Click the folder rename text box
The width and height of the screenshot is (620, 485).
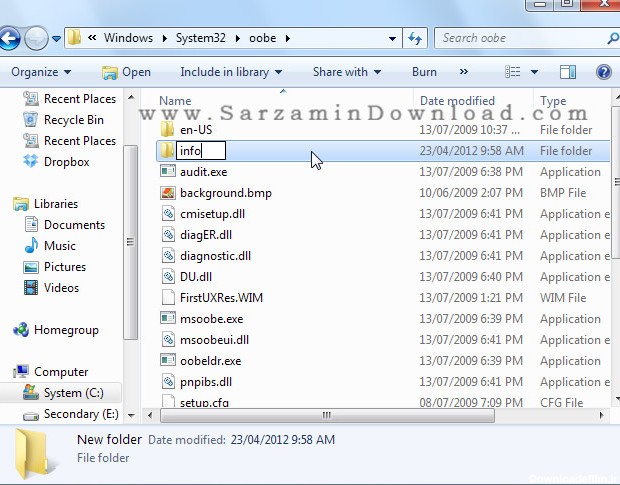[201, 151]
